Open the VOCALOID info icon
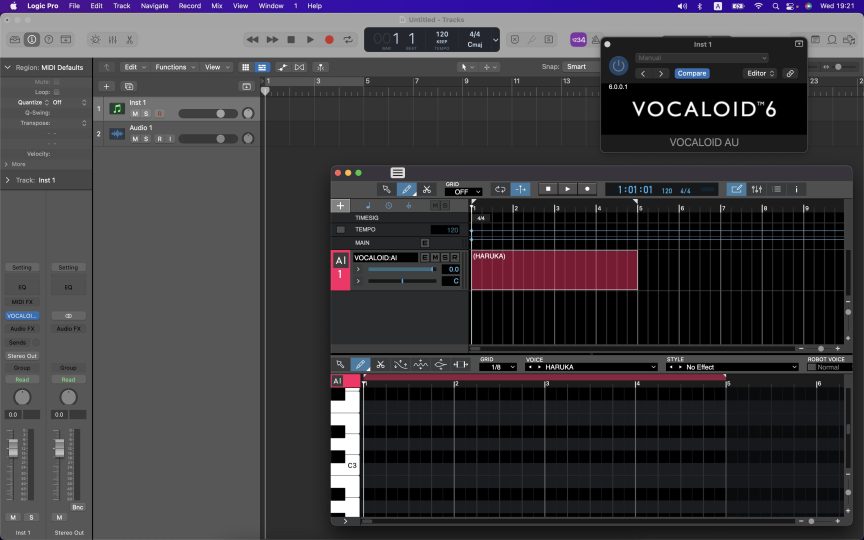 pyautogui.click(x=796, y=189)
